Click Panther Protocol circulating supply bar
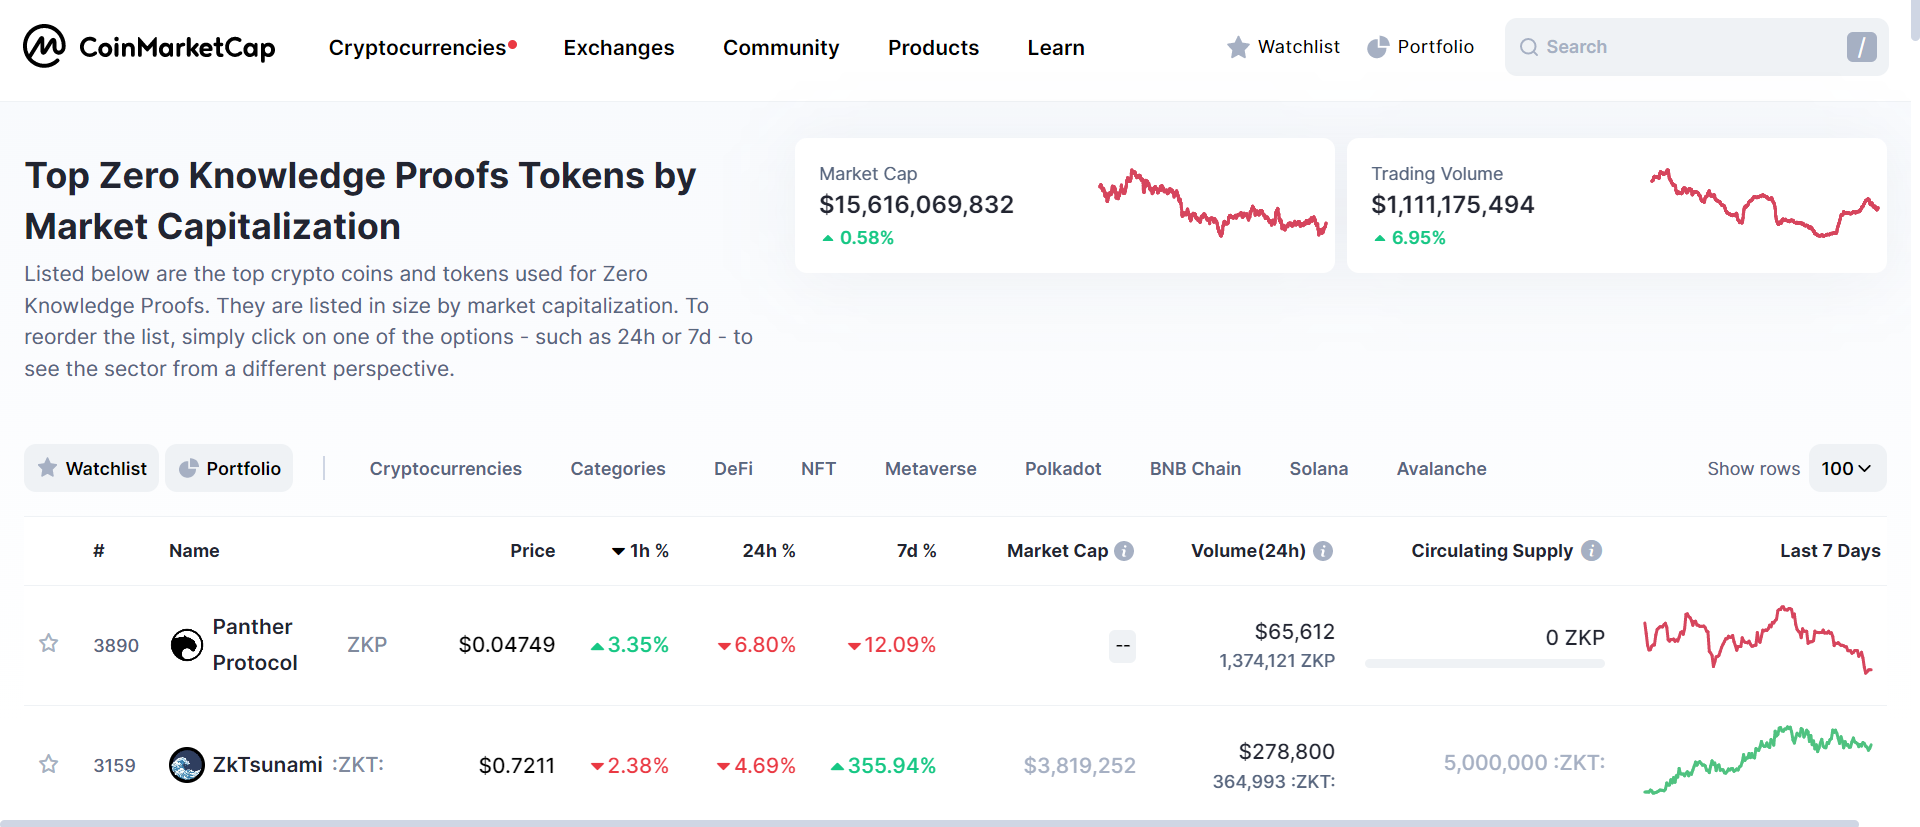This screenshot has height=827, width=1920. click(1485, 663)
